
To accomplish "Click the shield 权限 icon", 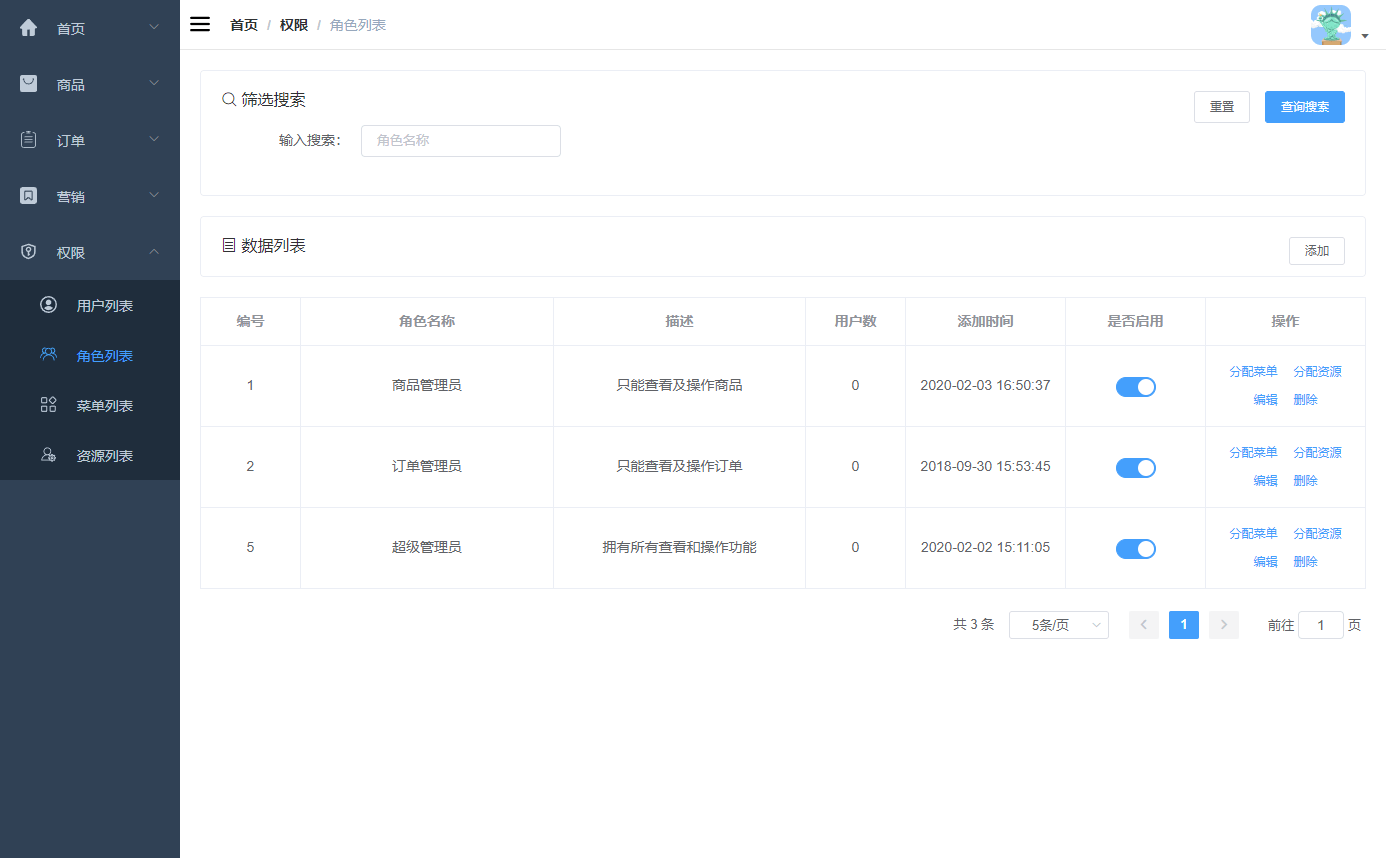I will point(29,252).
